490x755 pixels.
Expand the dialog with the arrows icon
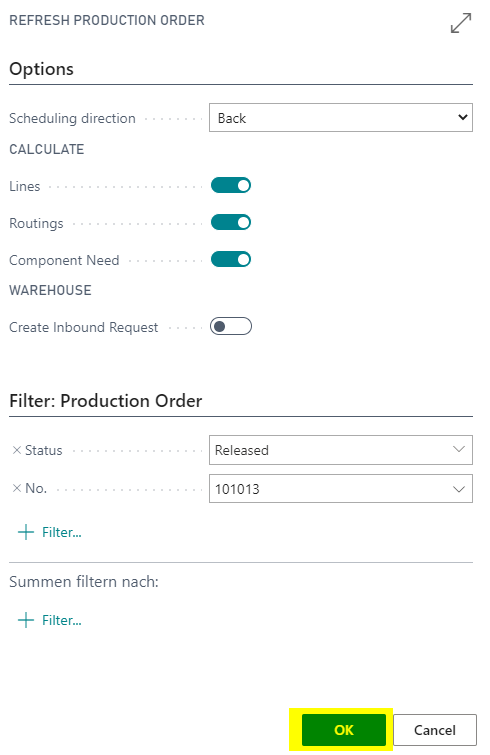(461, 23)
